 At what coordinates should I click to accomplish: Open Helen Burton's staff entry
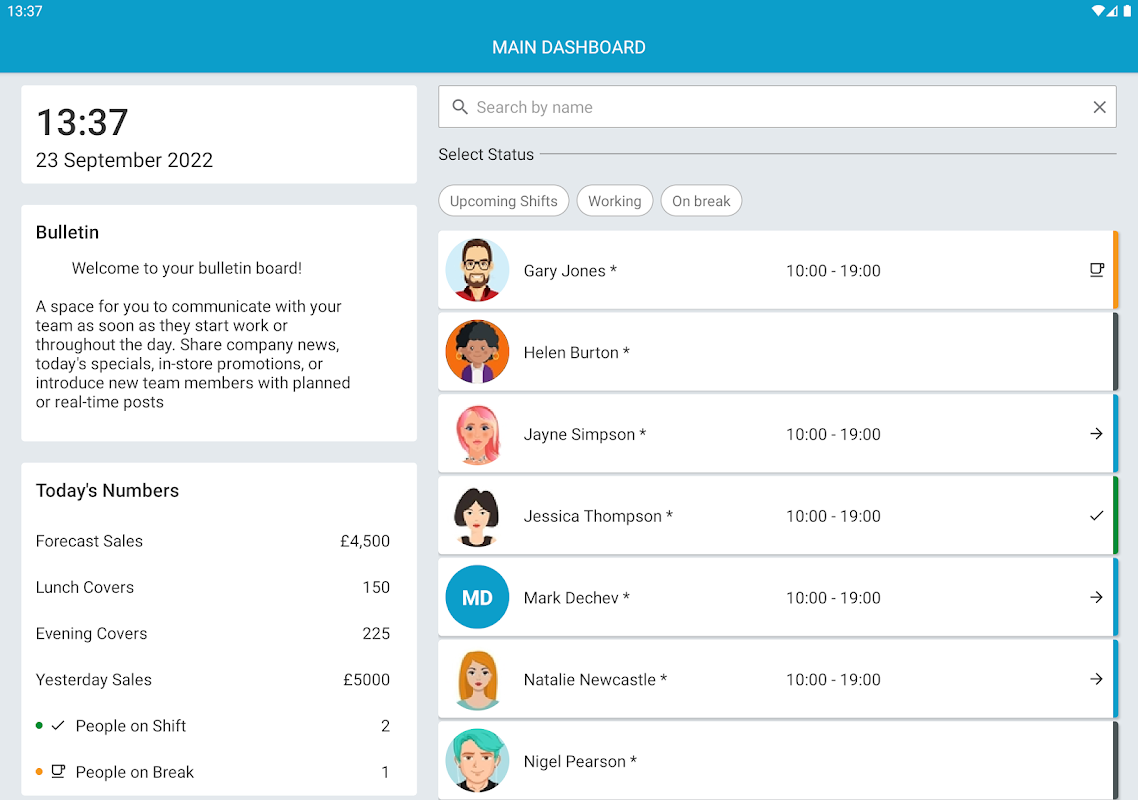[x=778, y=352]
